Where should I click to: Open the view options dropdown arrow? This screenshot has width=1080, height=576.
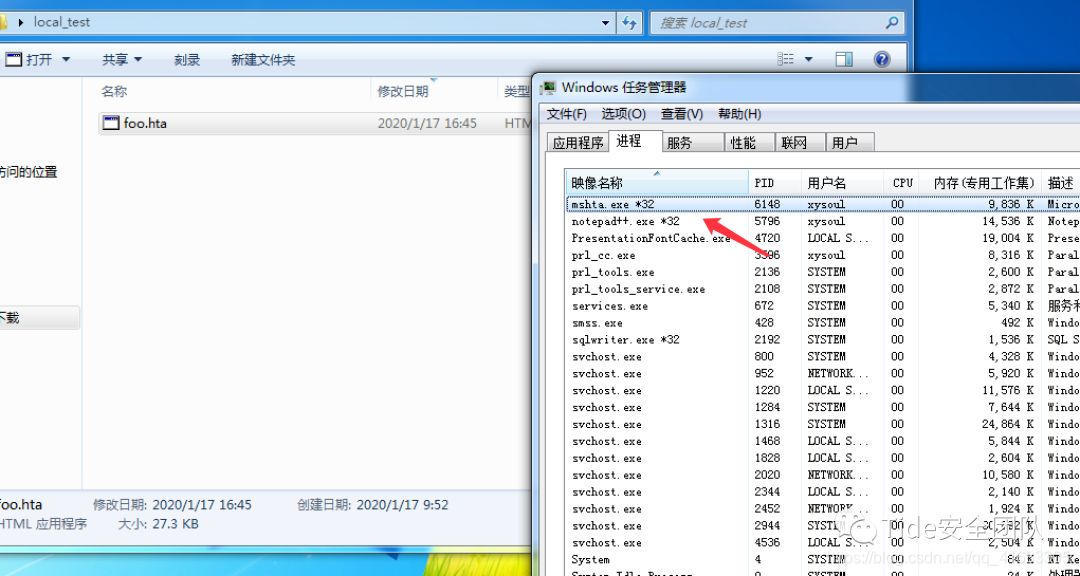(809, 59)
